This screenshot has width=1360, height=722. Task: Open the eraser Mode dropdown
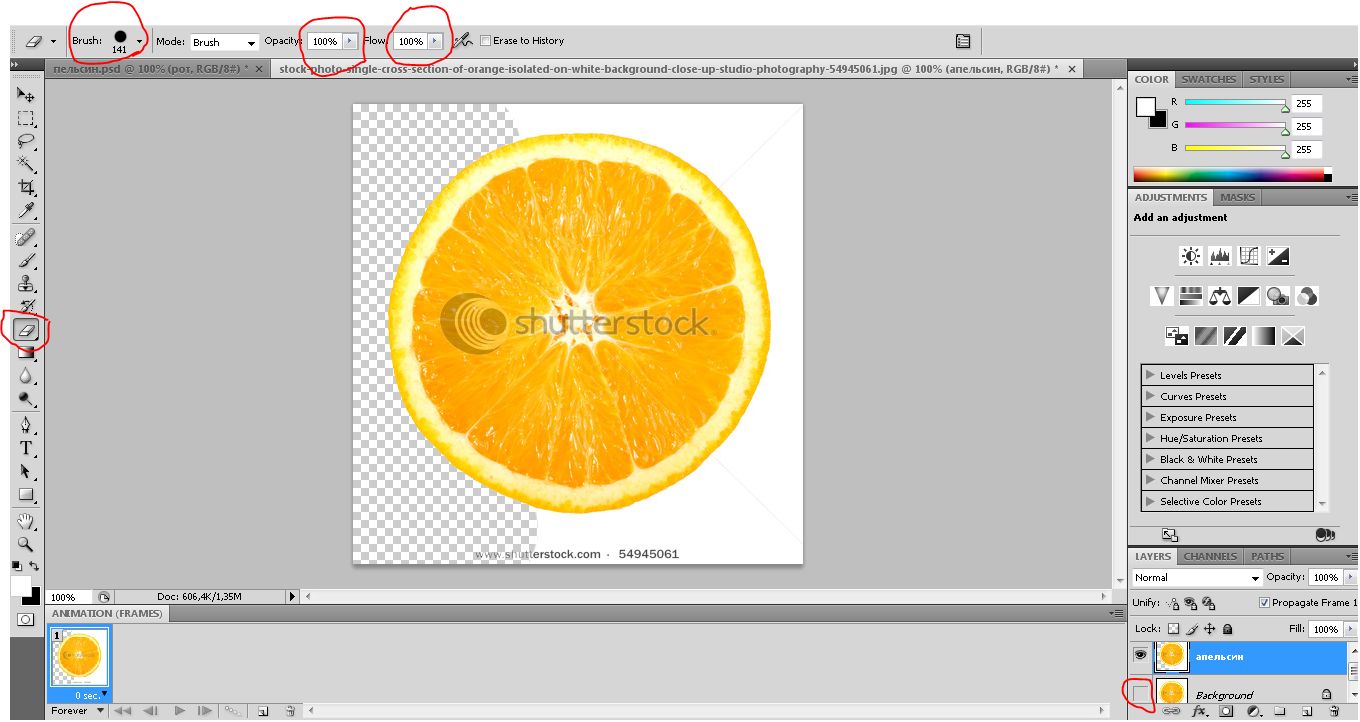(x=225, y=42)
